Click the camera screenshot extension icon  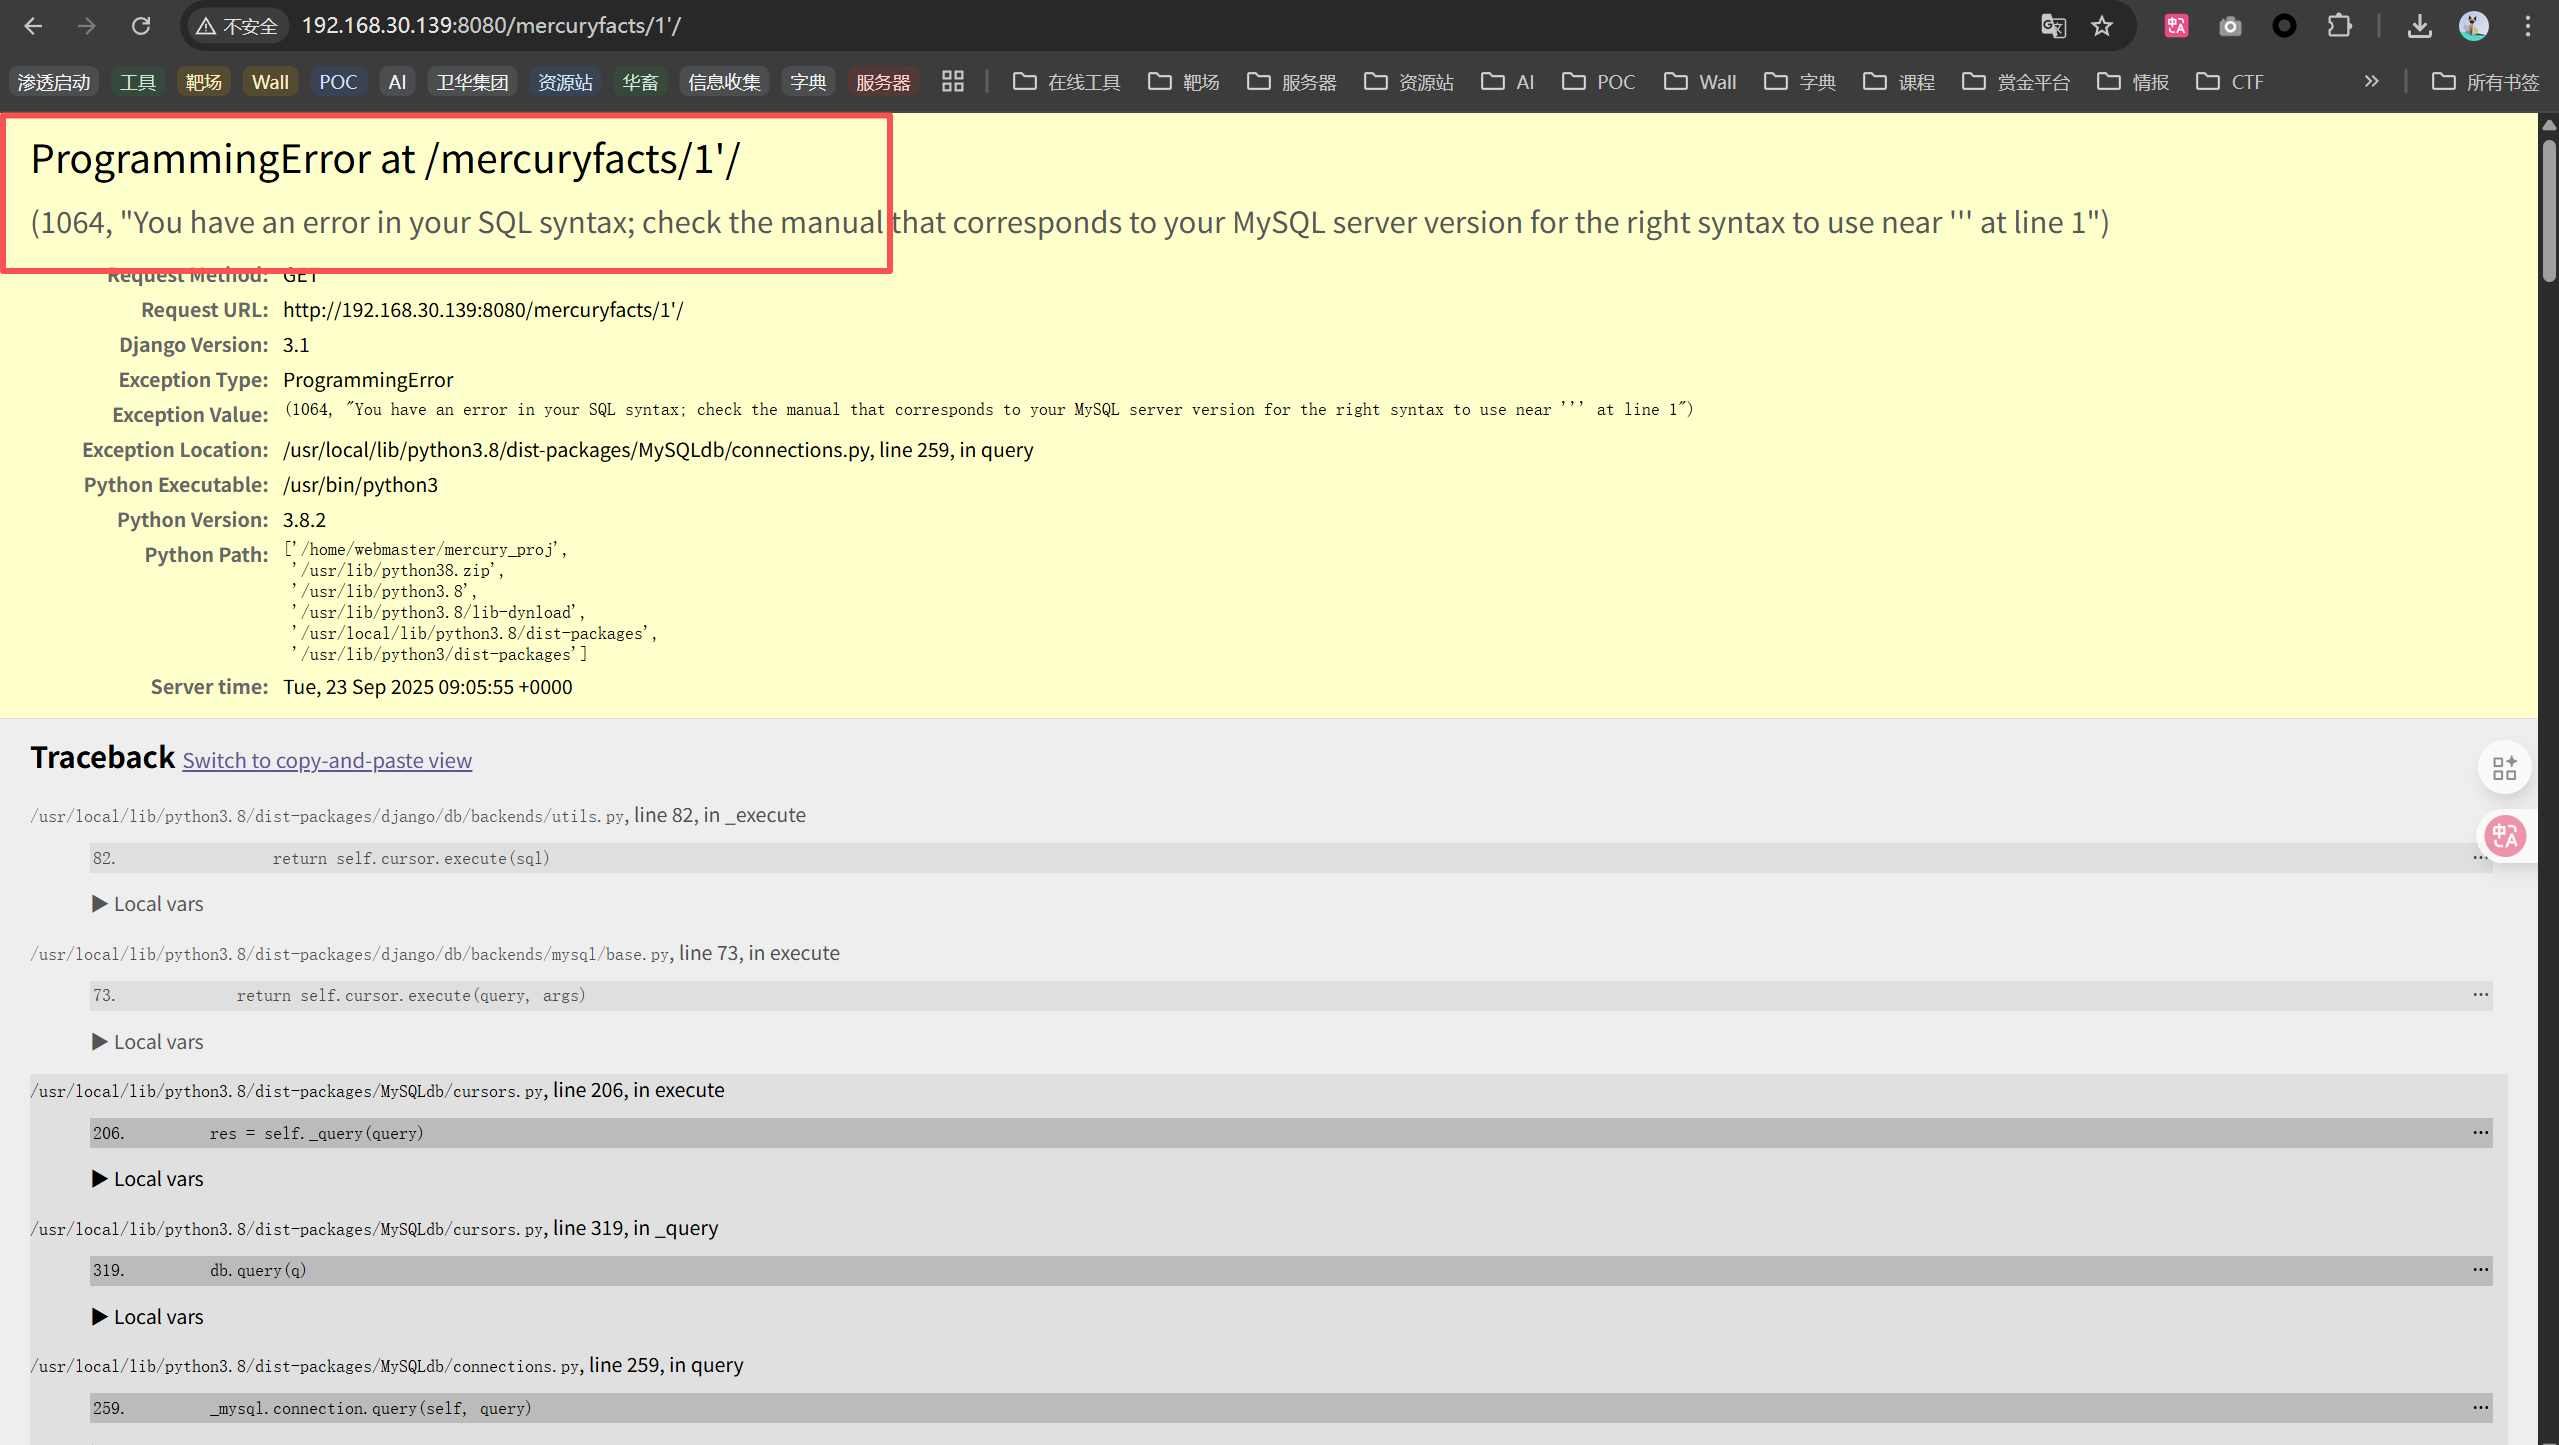pyautogui.click(x=2230, y=26)
